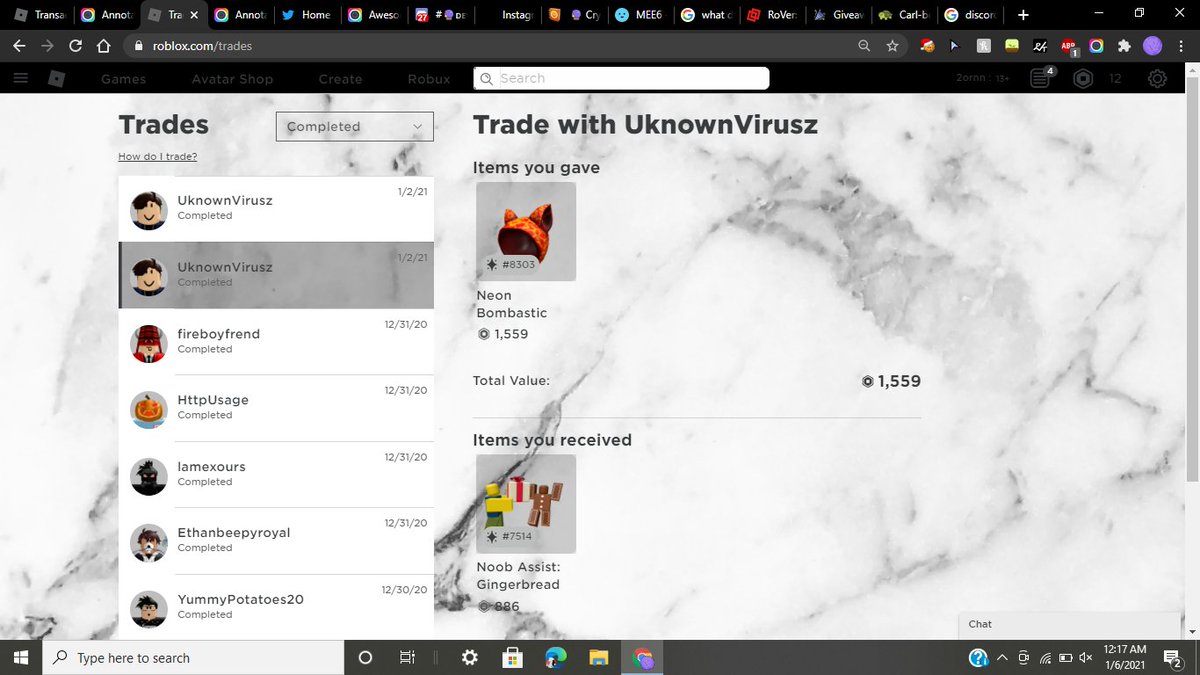
Task: Open the Create menu item
Action: click(x=340, y=79)
